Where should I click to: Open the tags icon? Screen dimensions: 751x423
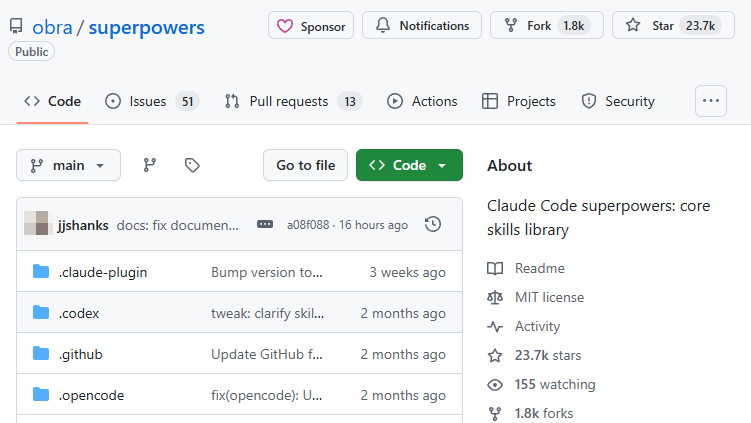pos(192,165)
